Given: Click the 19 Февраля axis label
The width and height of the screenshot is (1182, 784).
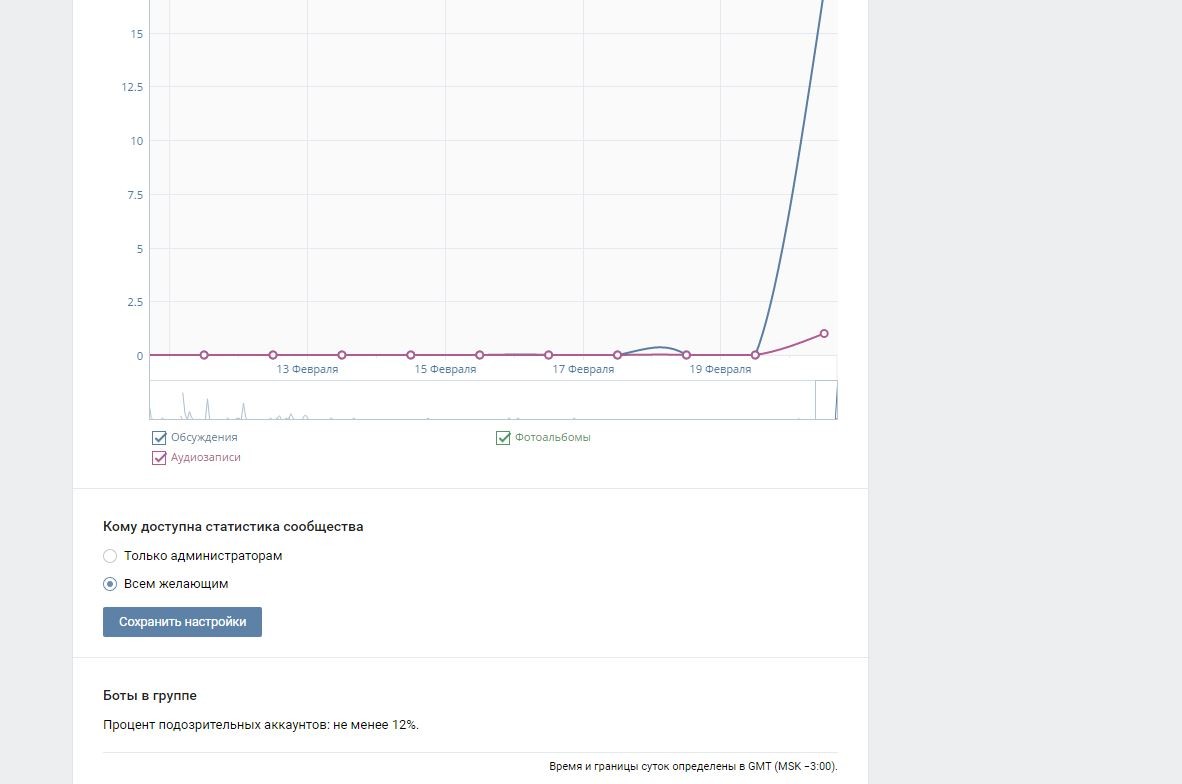Looking at the screenshot, I should [720, 370].
